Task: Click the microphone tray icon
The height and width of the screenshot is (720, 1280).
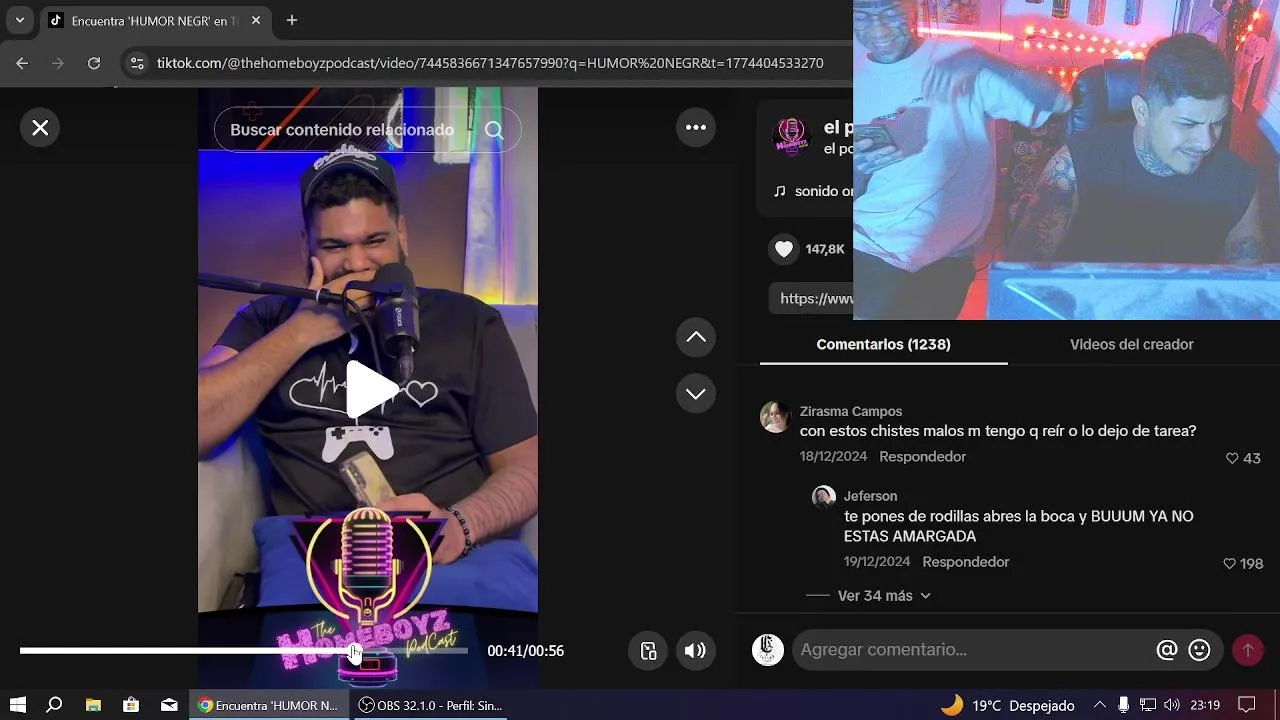Action: point(1124,705)
